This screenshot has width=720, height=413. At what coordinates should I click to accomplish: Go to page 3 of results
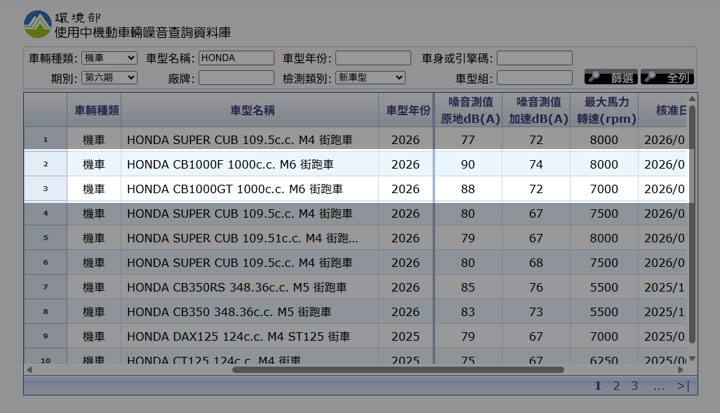634,385
